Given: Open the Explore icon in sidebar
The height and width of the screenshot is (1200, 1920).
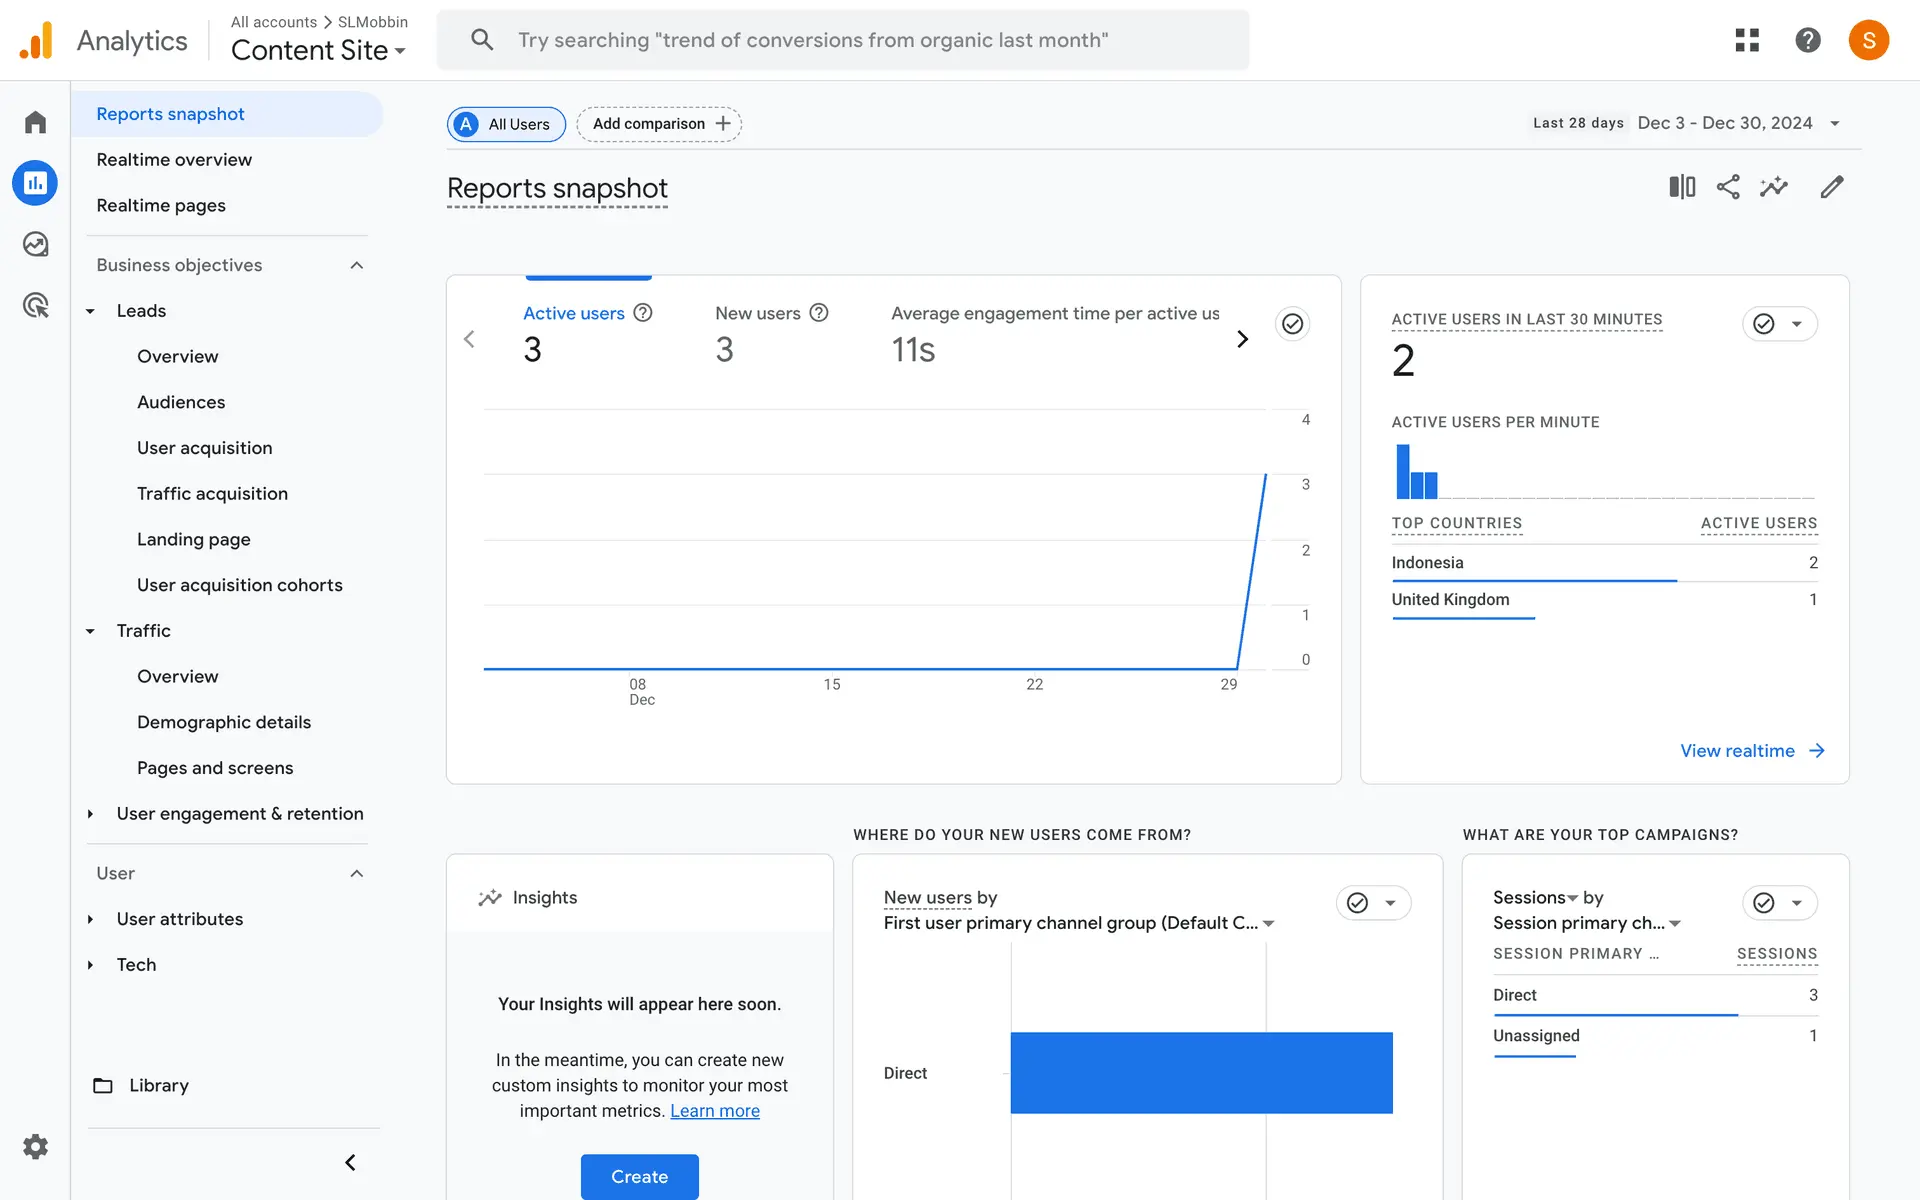Looking at the screenshot, I should [x=35, y=244].
